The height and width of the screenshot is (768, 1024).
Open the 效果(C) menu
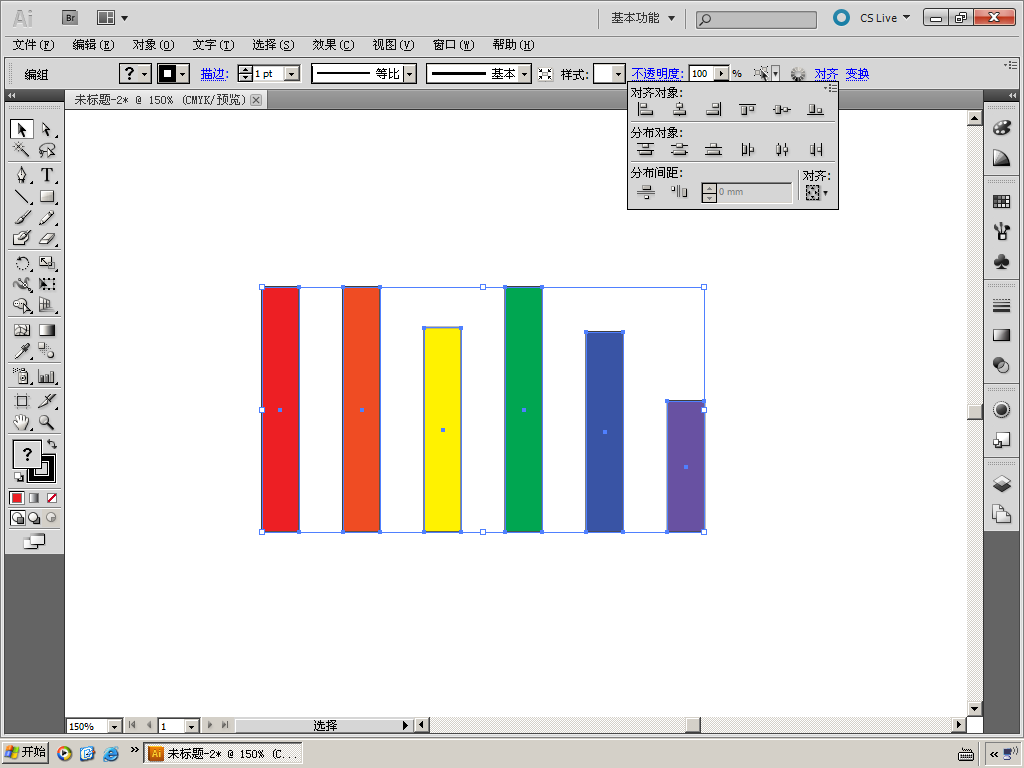(333, 44)
